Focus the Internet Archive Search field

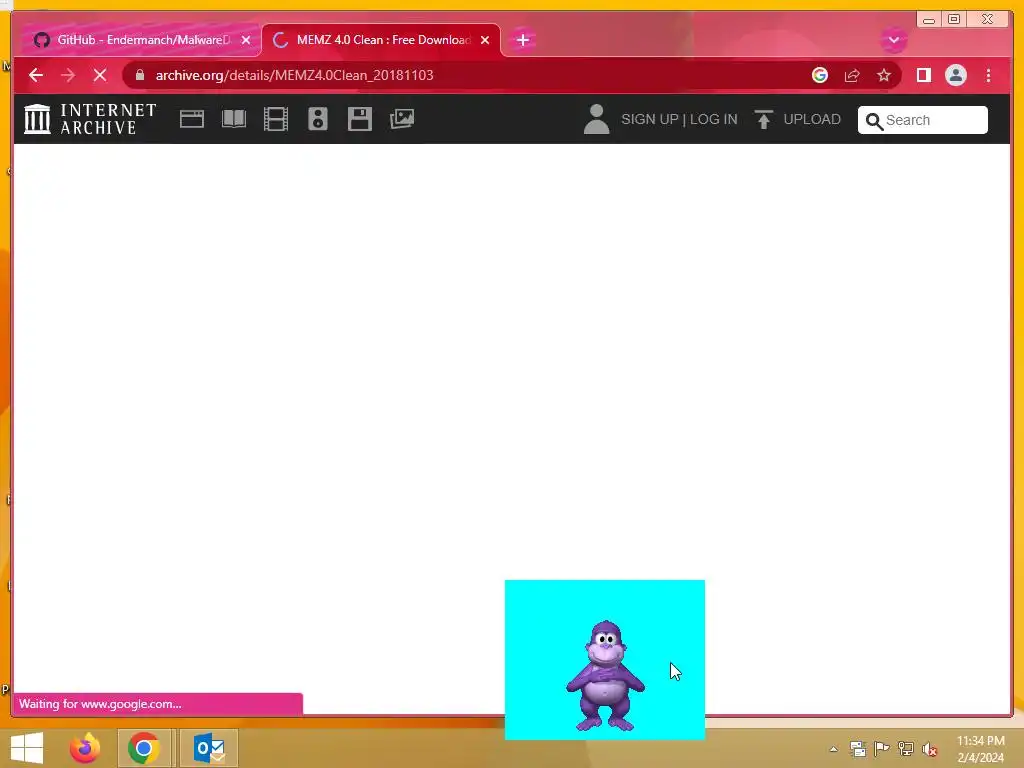pyautogui.click(x=922, y=120)
